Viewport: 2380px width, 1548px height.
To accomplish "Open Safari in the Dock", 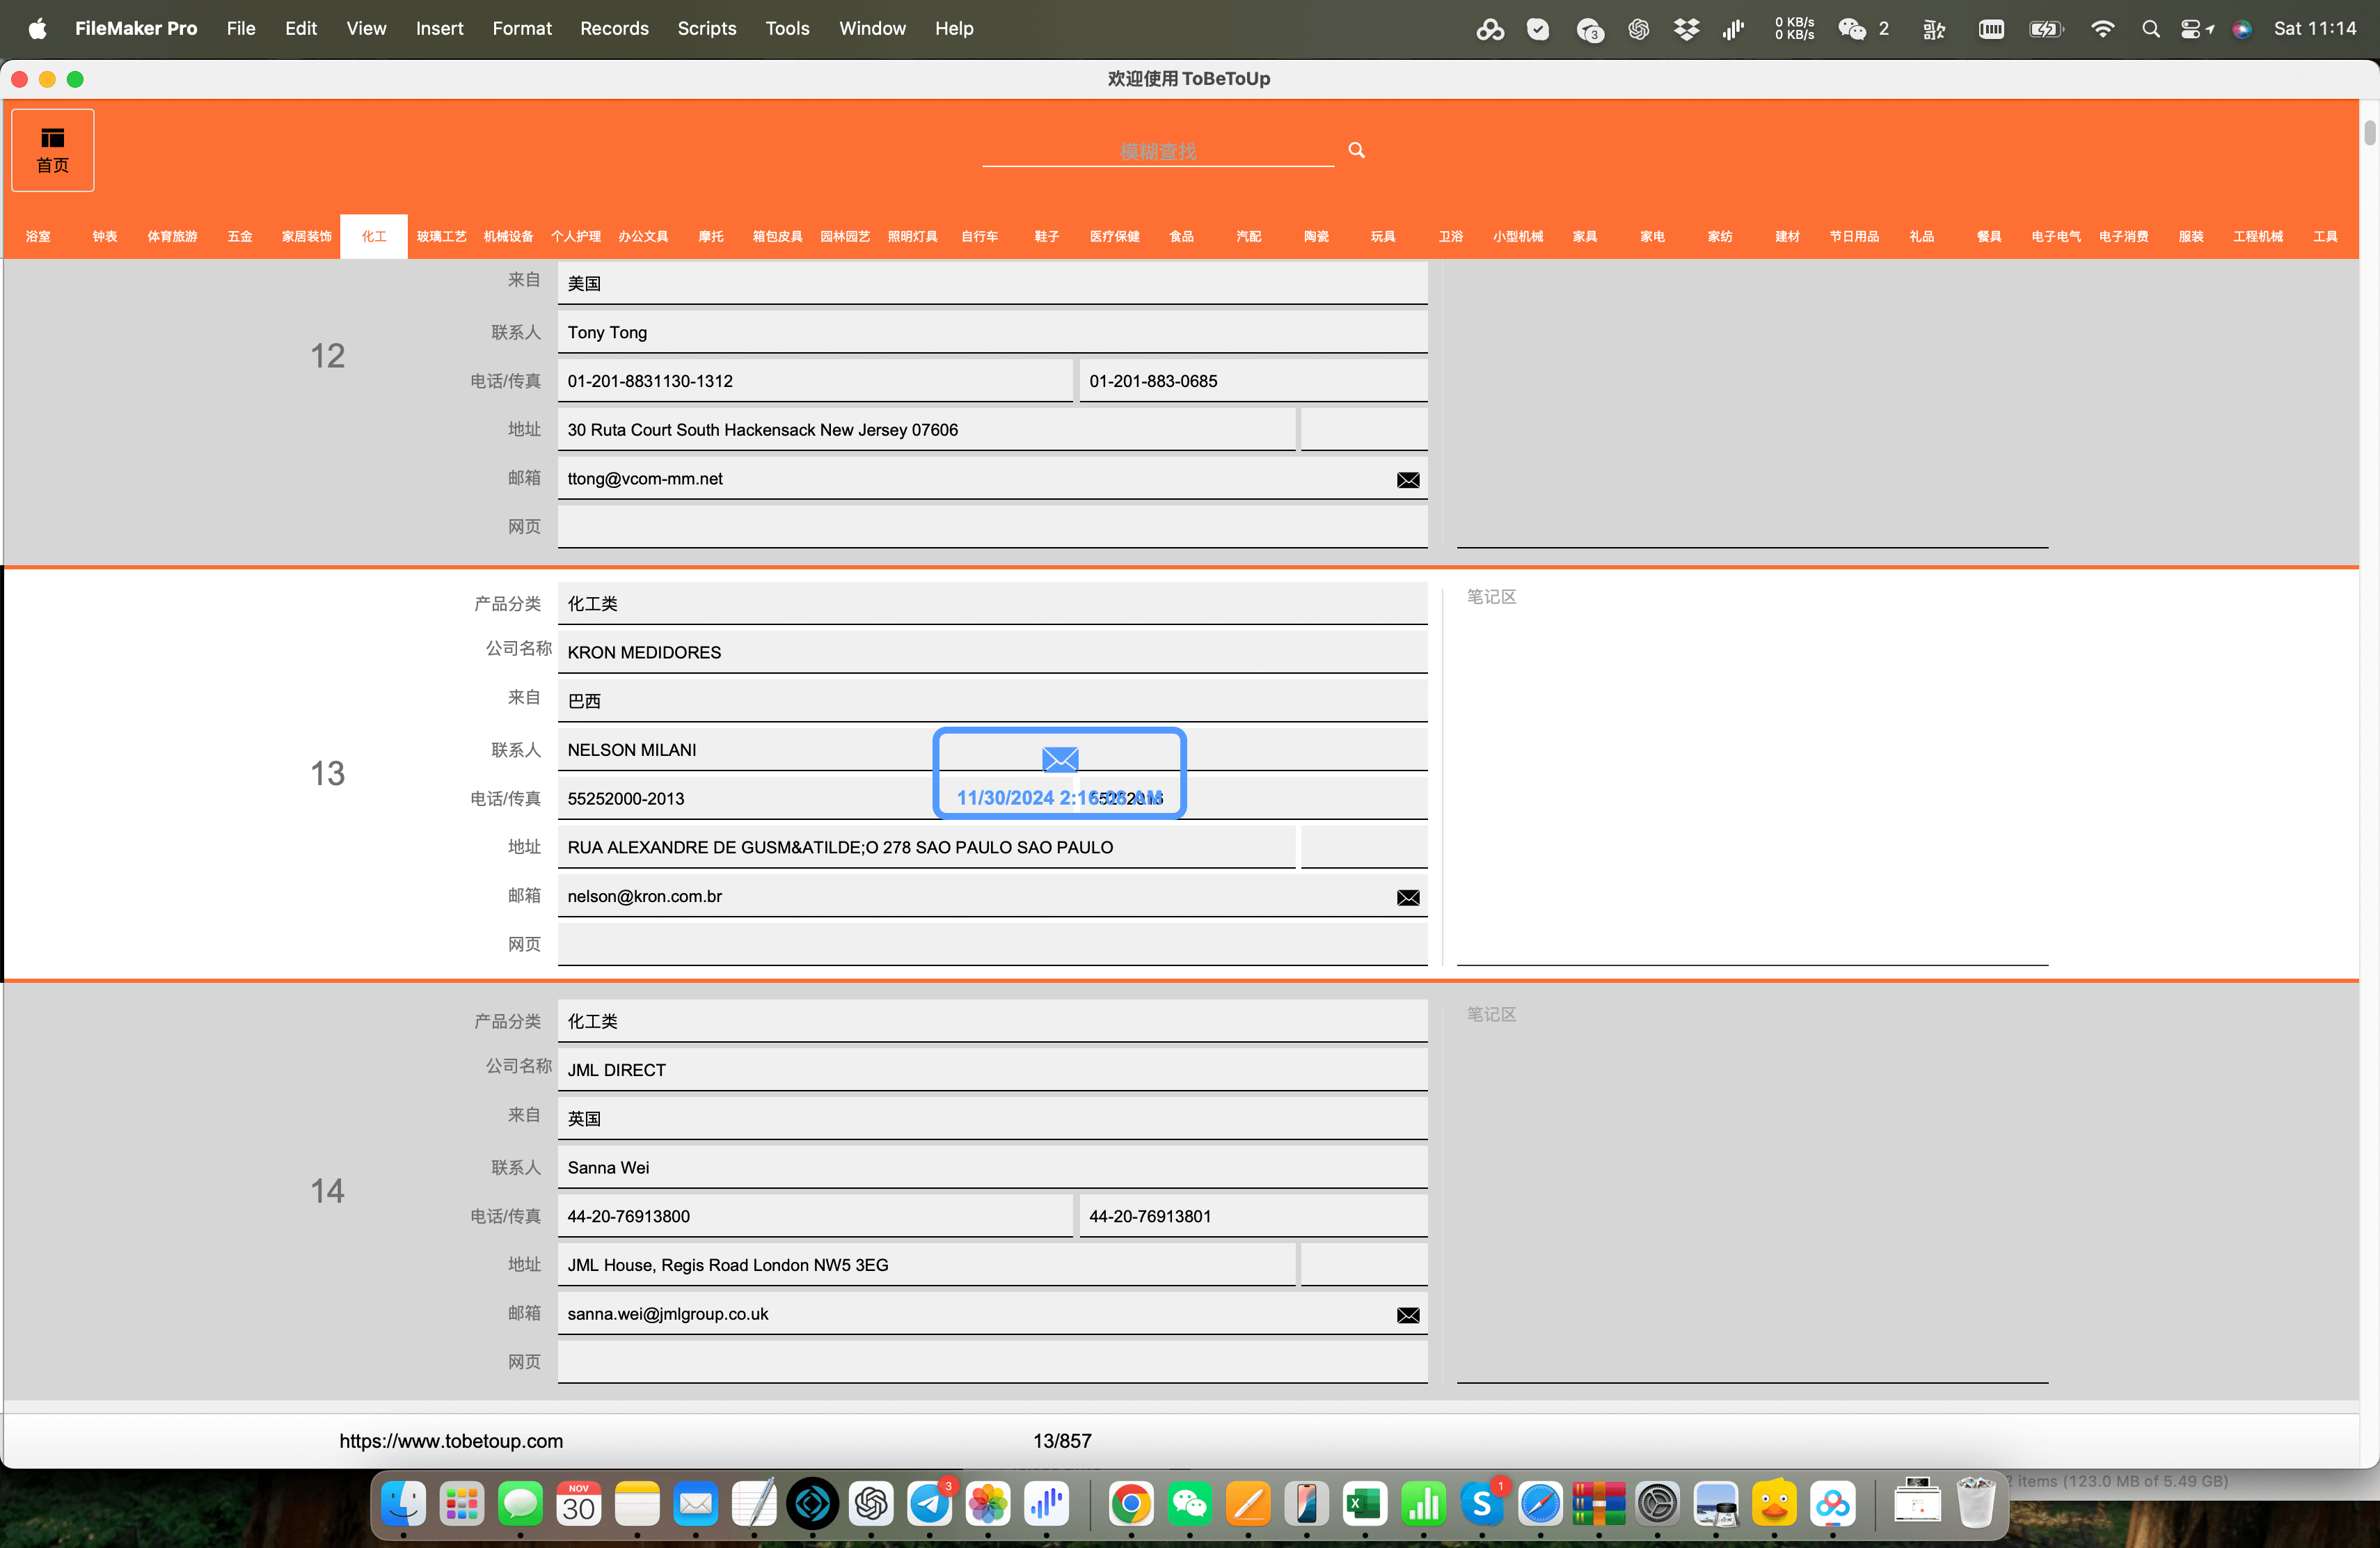I will 1540,1503.
